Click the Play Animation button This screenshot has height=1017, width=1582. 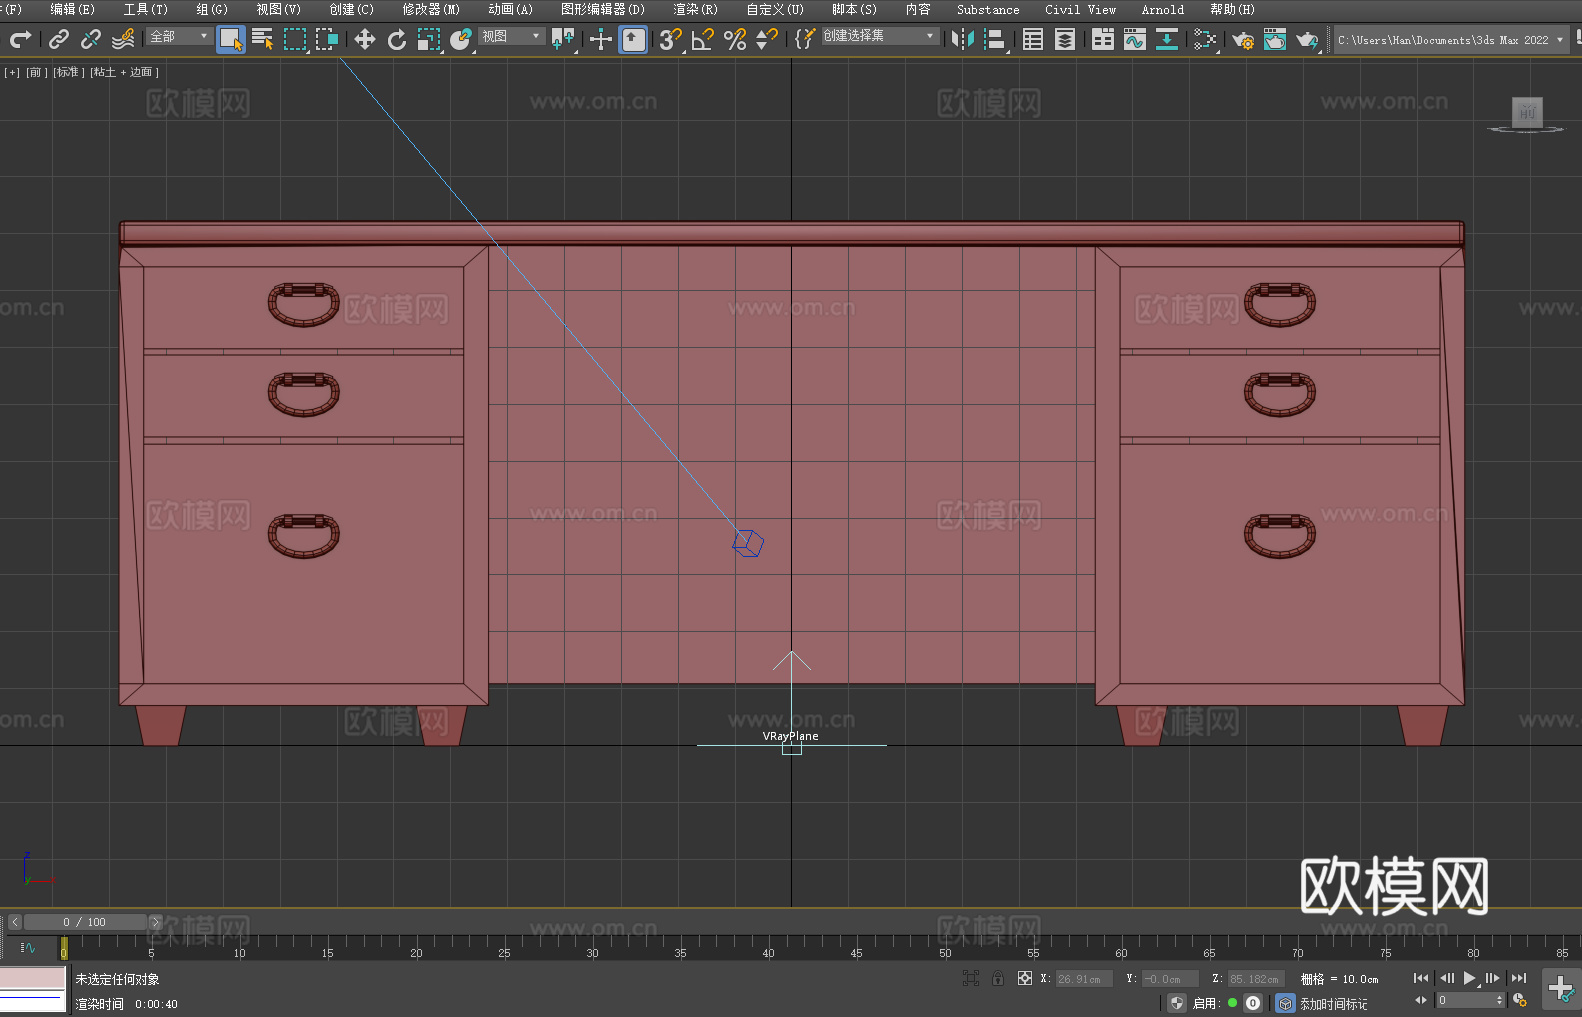click(x=1470, y=978)
